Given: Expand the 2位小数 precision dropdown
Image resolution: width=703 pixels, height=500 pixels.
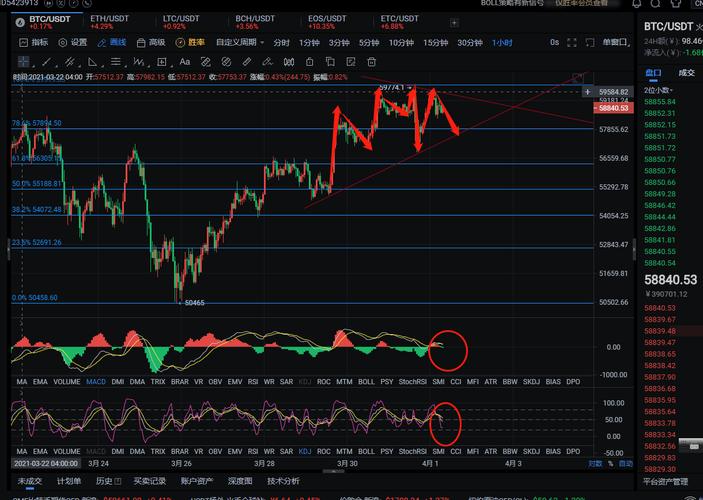Looking at the screenshot, I should pyautogui.click(x=659, y=89).
